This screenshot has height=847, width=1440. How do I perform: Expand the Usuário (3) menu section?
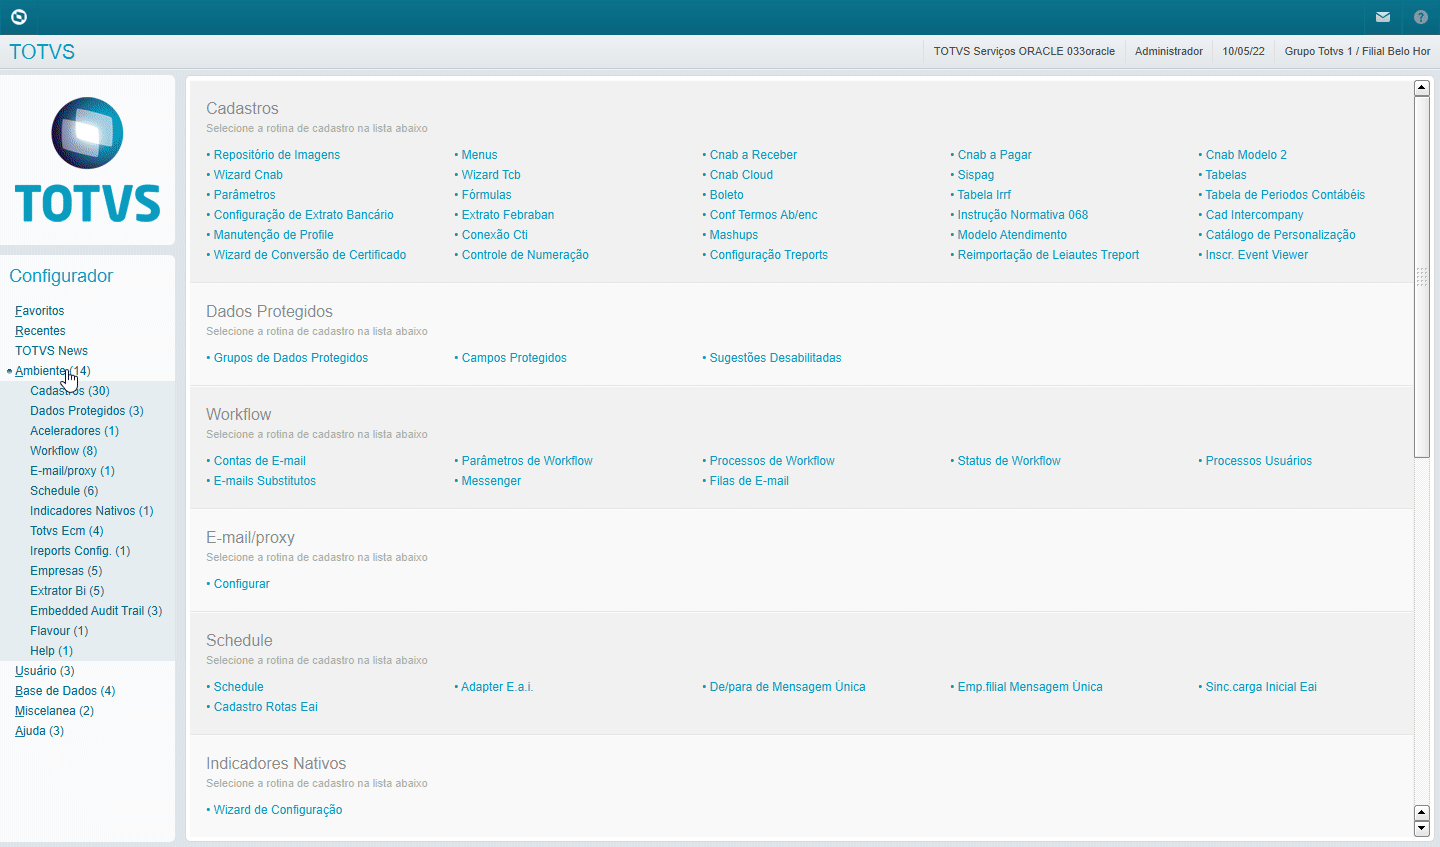(x=45, y=671)
